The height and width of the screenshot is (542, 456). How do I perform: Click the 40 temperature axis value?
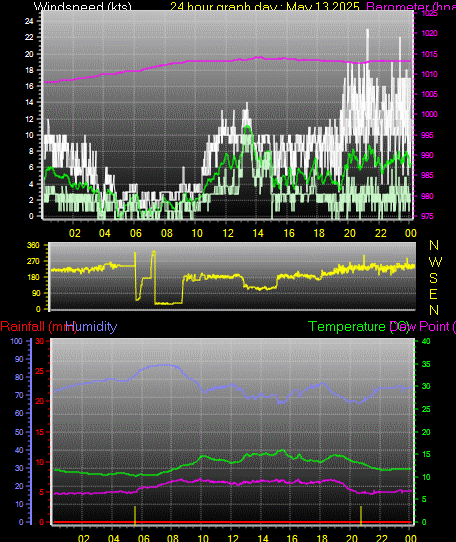coord(426,341)
